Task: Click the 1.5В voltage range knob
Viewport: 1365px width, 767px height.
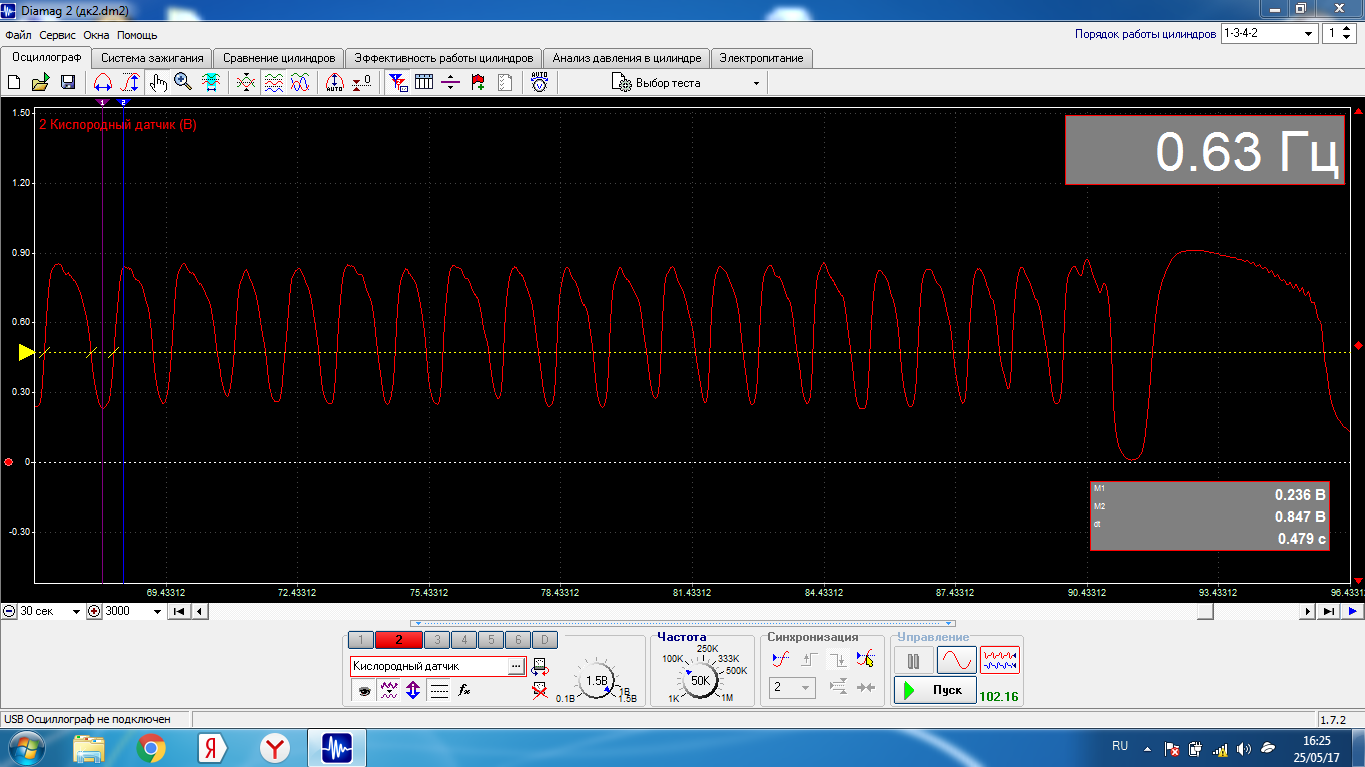Action: 596,681
